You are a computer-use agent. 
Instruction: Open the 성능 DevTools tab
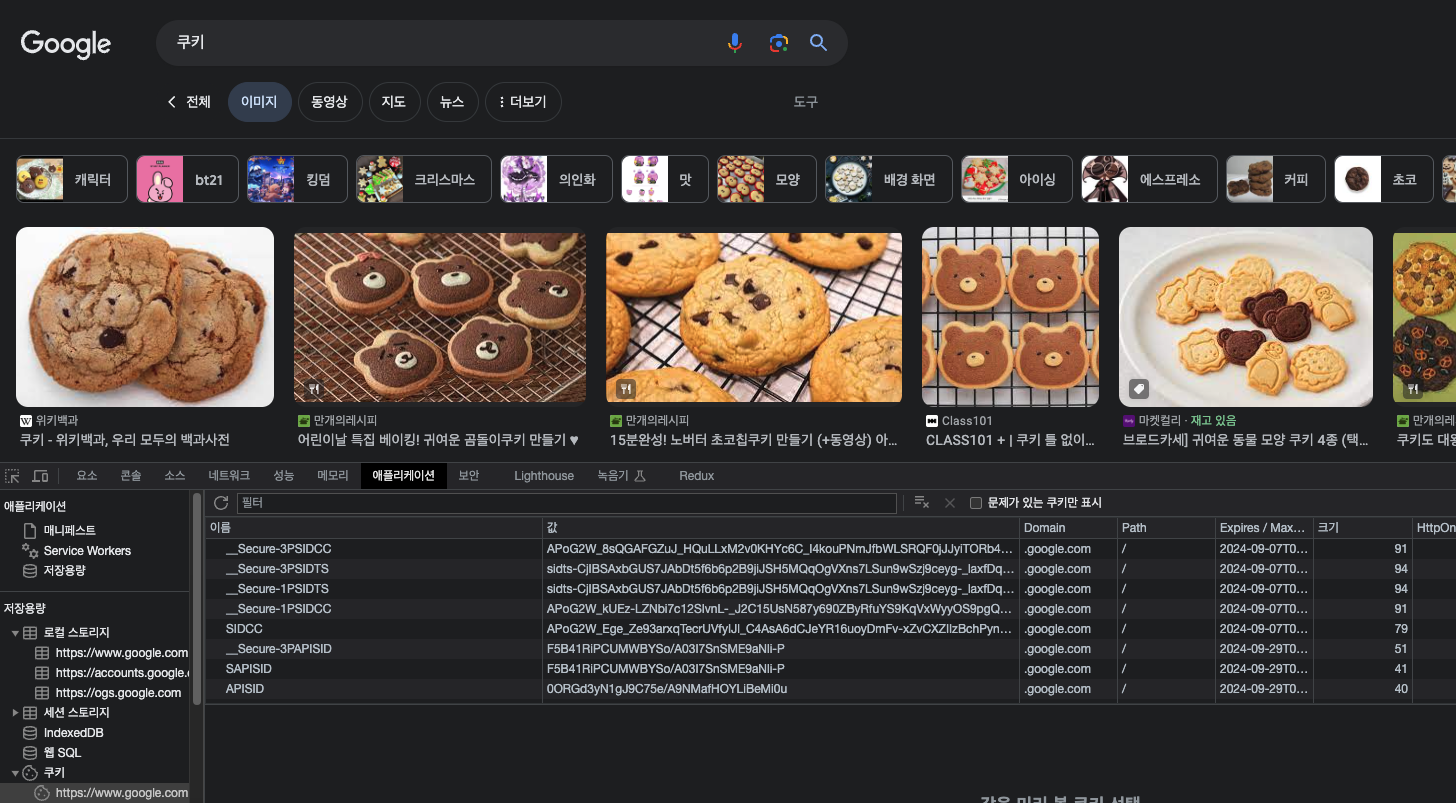(x=284, y=476)
